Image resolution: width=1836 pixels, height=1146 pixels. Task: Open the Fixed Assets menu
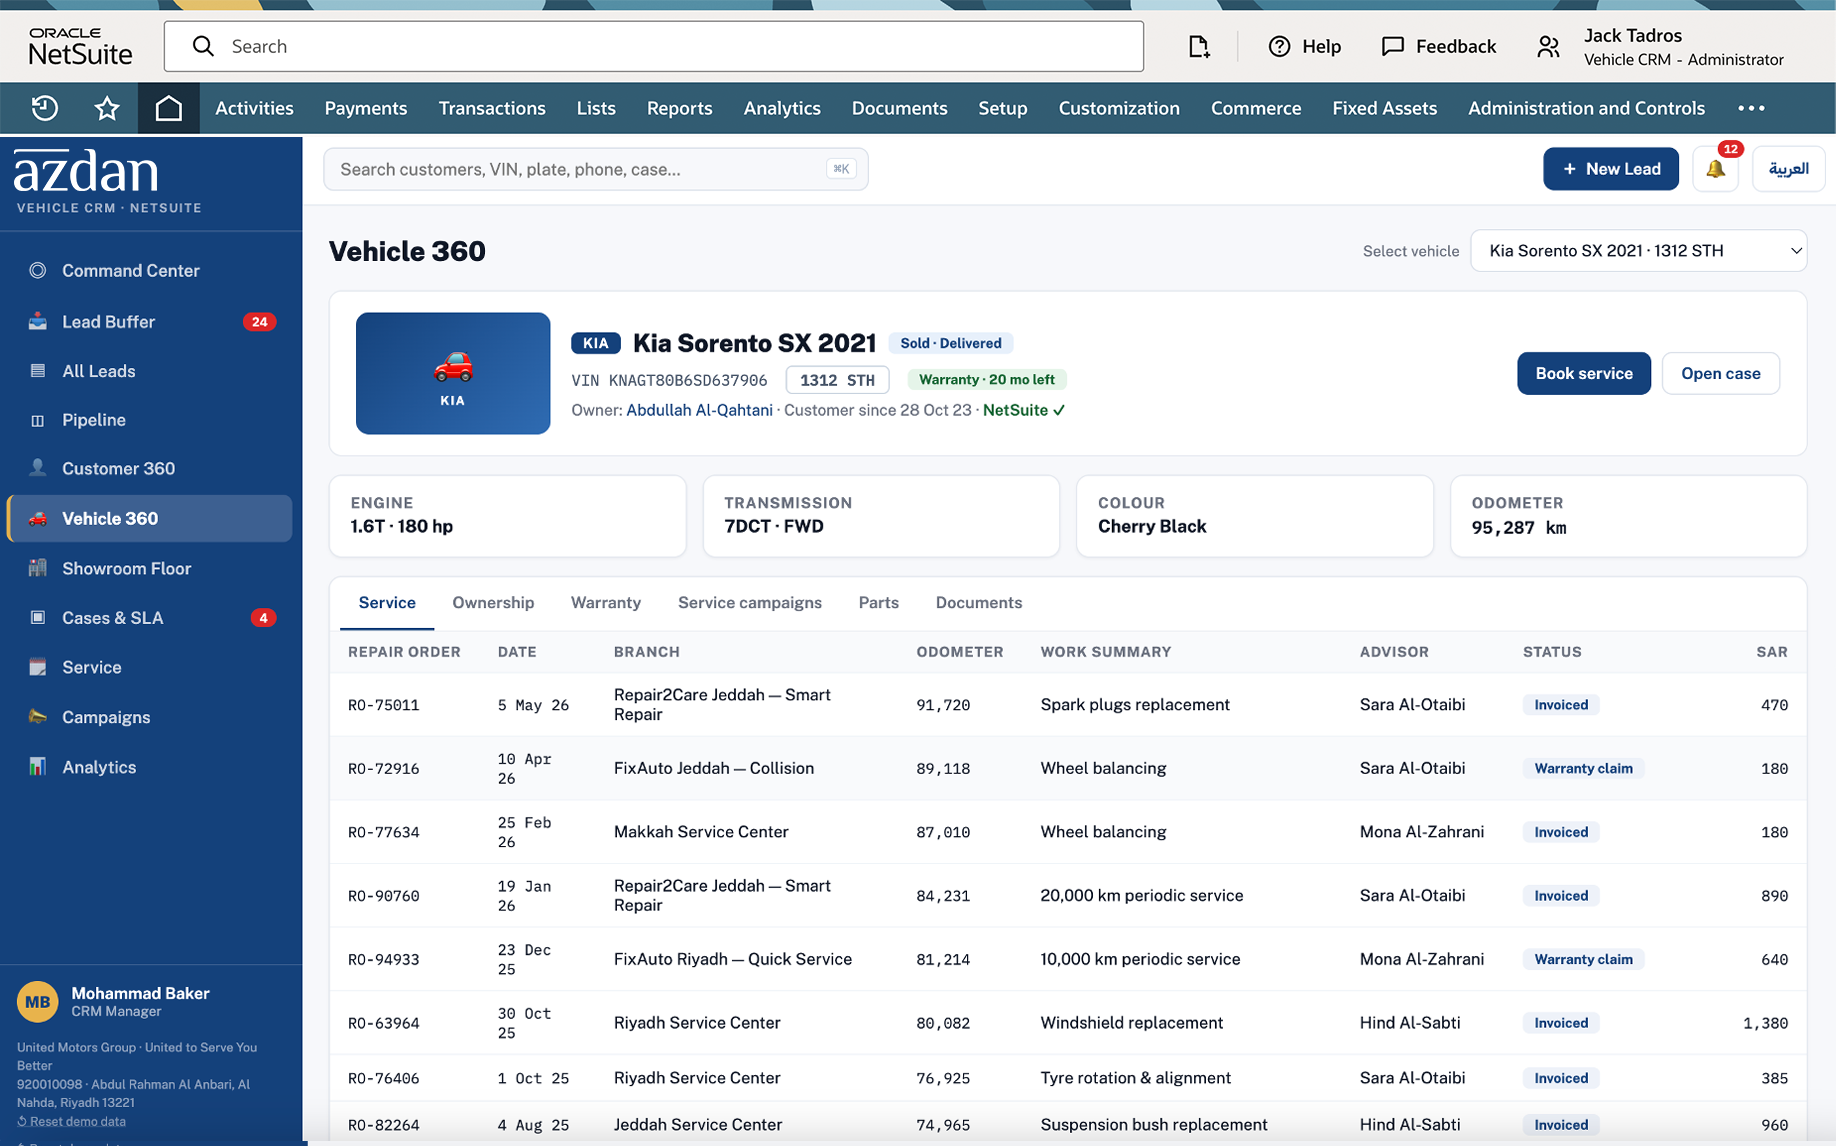(x=1385, y=108)
